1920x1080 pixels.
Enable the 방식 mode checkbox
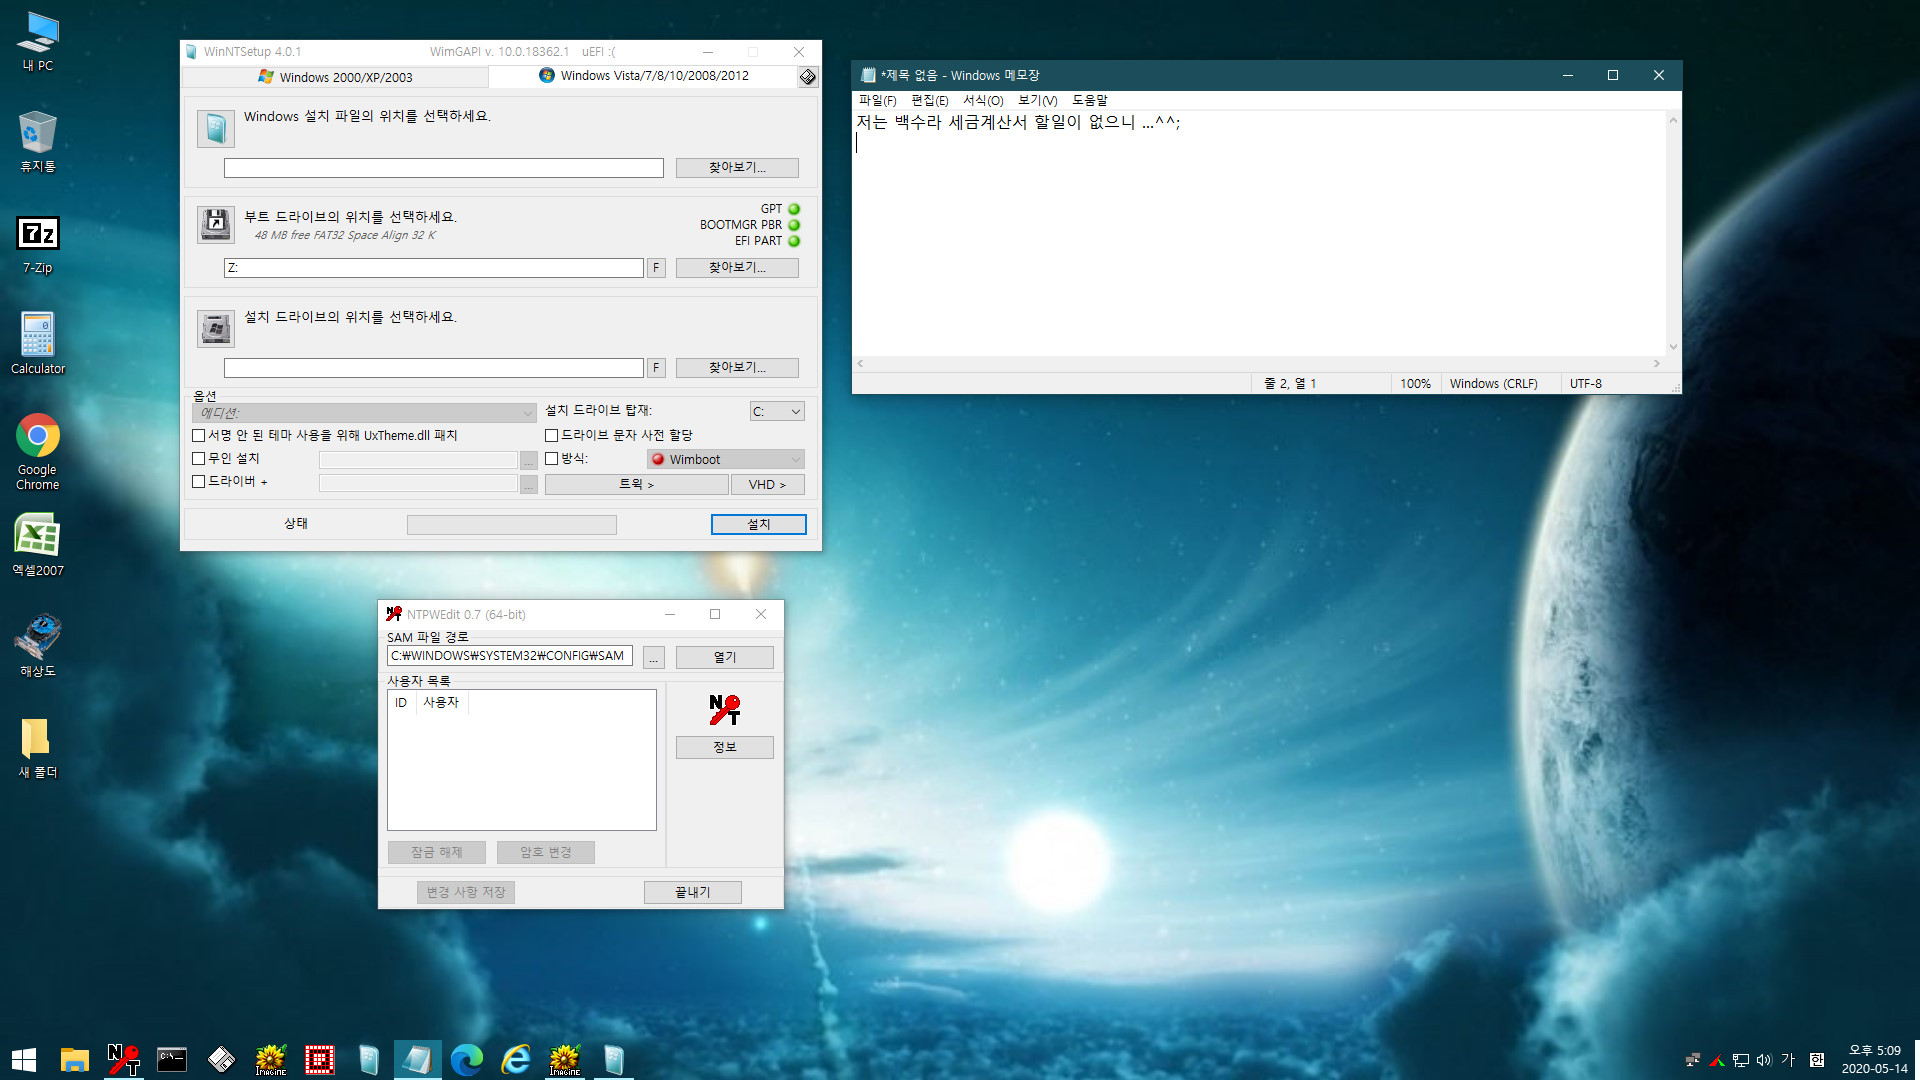(x=551, y=458)
